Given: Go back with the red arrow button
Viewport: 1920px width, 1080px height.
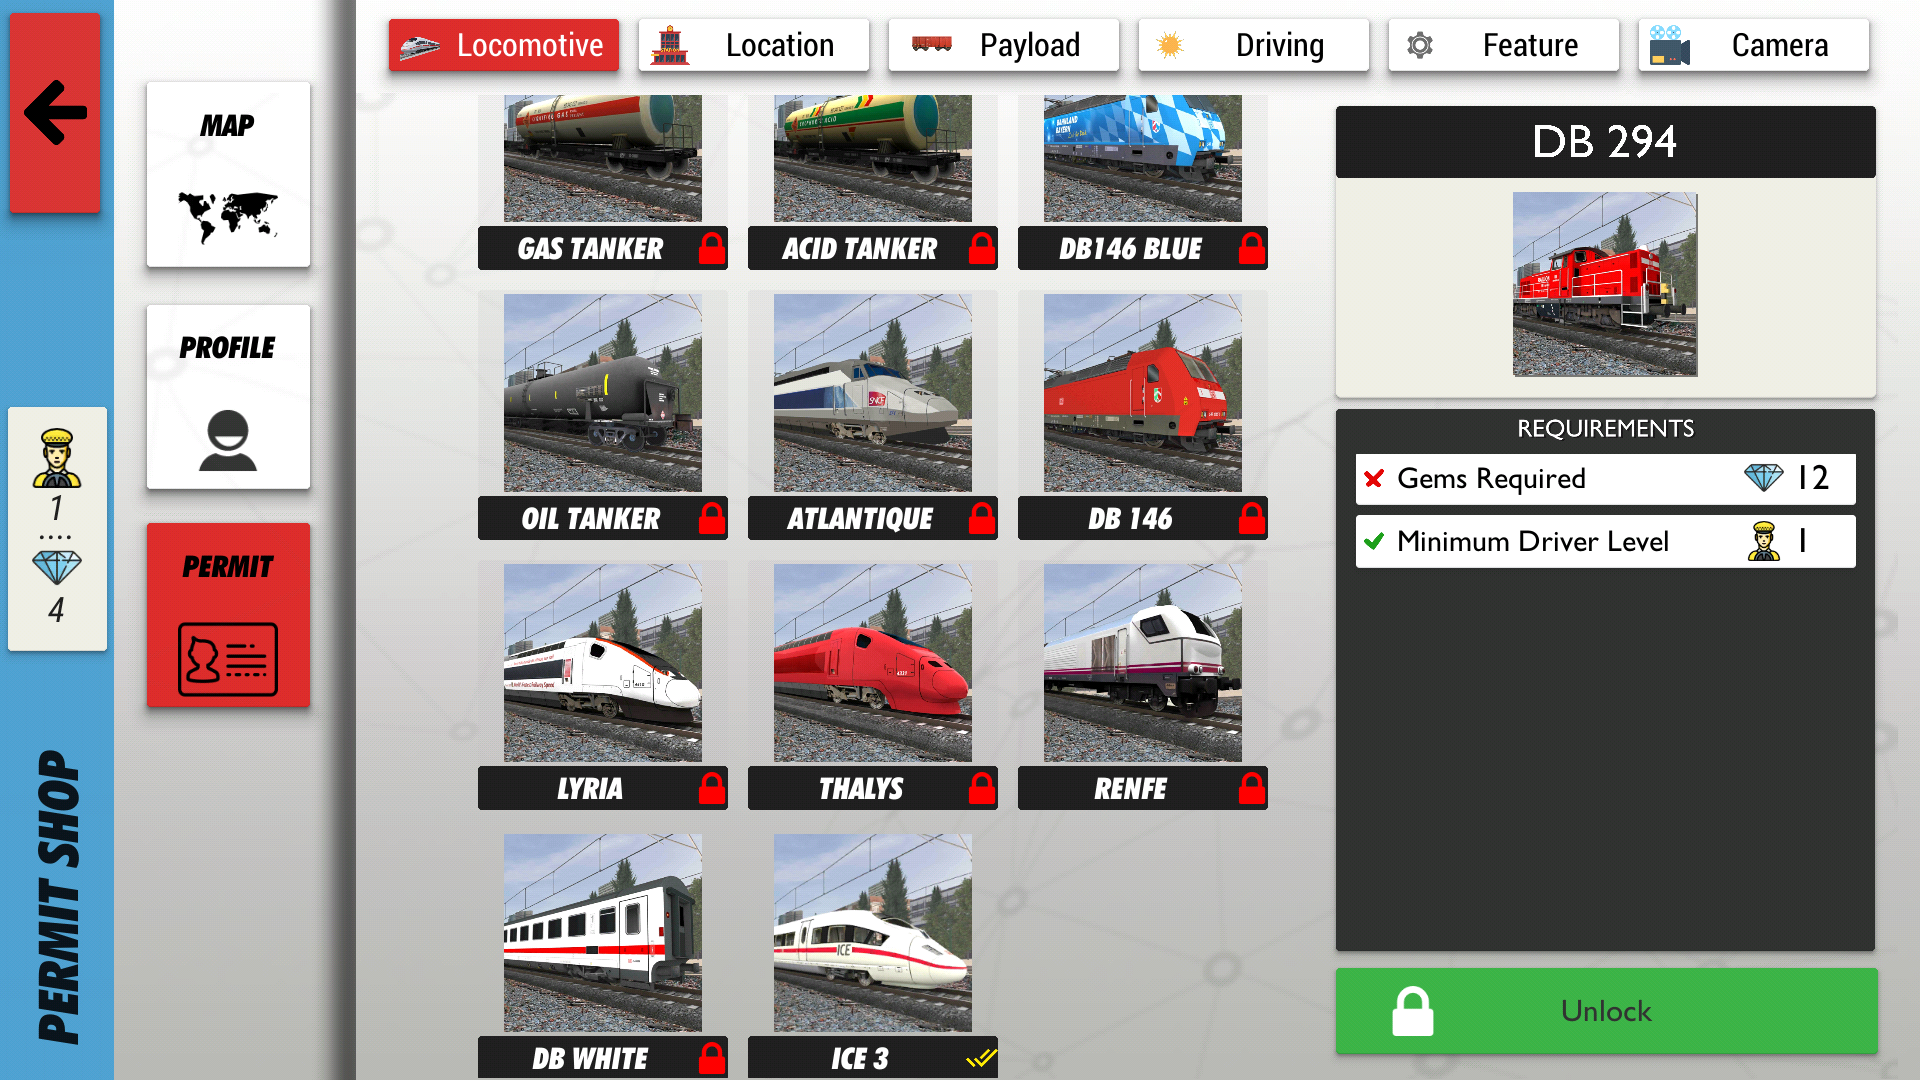Looking at the screenshot, I should [55, 112].
